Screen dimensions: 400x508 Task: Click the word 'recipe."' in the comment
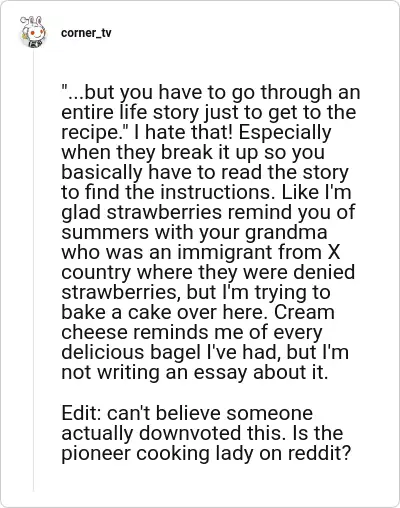point(95,133)
